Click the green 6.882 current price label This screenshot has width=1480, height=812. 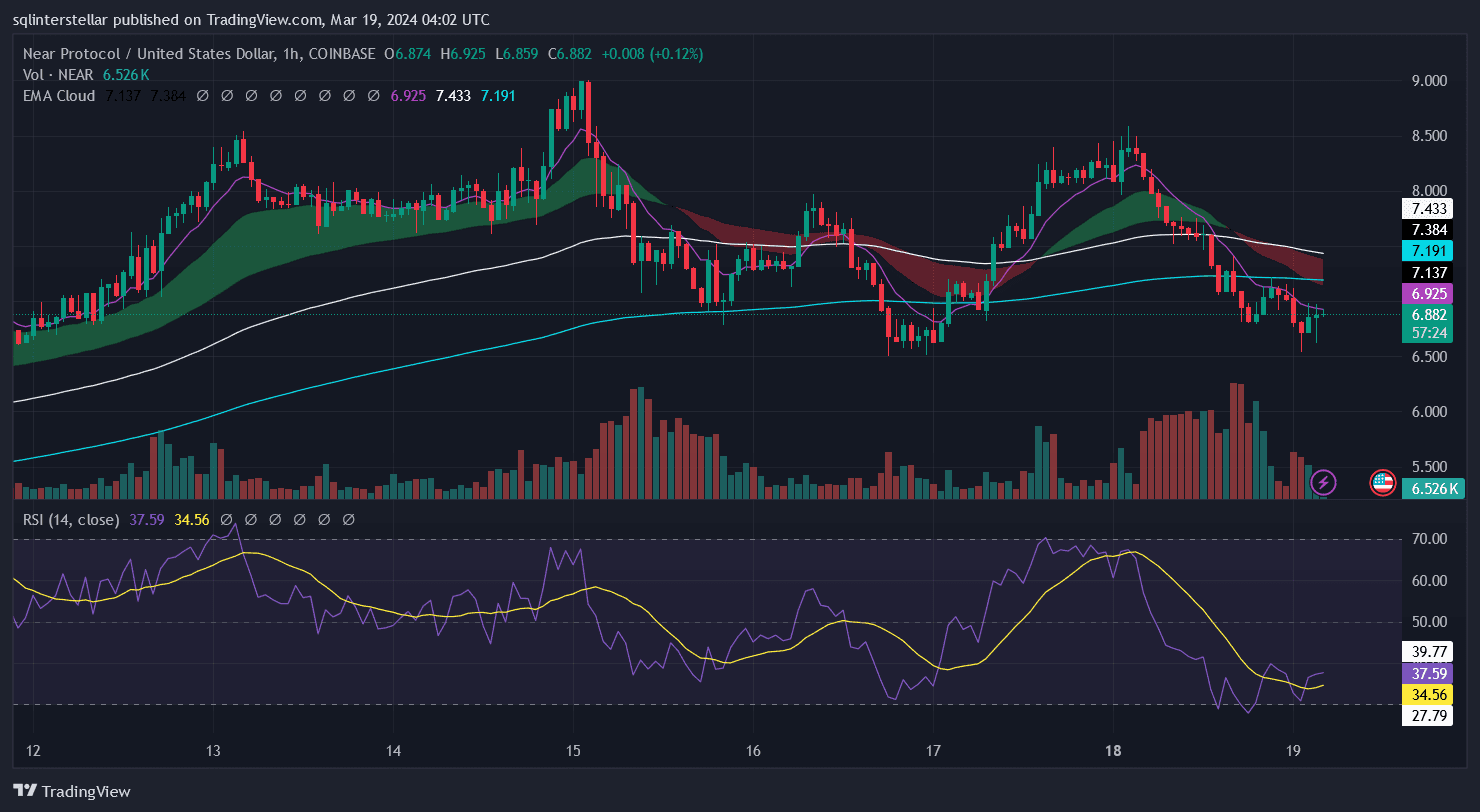pyautogui.click(x=1426, y=314)
